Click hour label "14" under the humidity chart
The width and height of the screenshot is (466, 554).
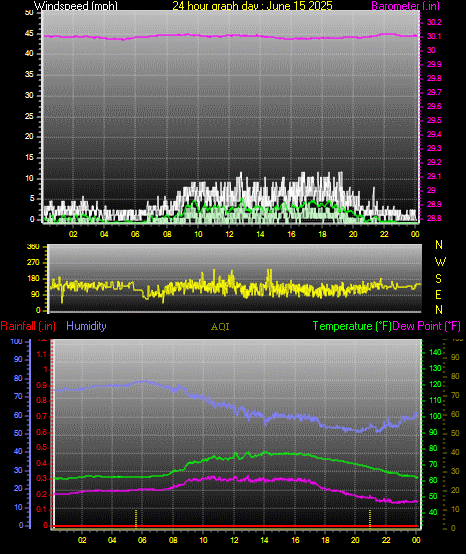pyautogui.click(x=265, y=540)
